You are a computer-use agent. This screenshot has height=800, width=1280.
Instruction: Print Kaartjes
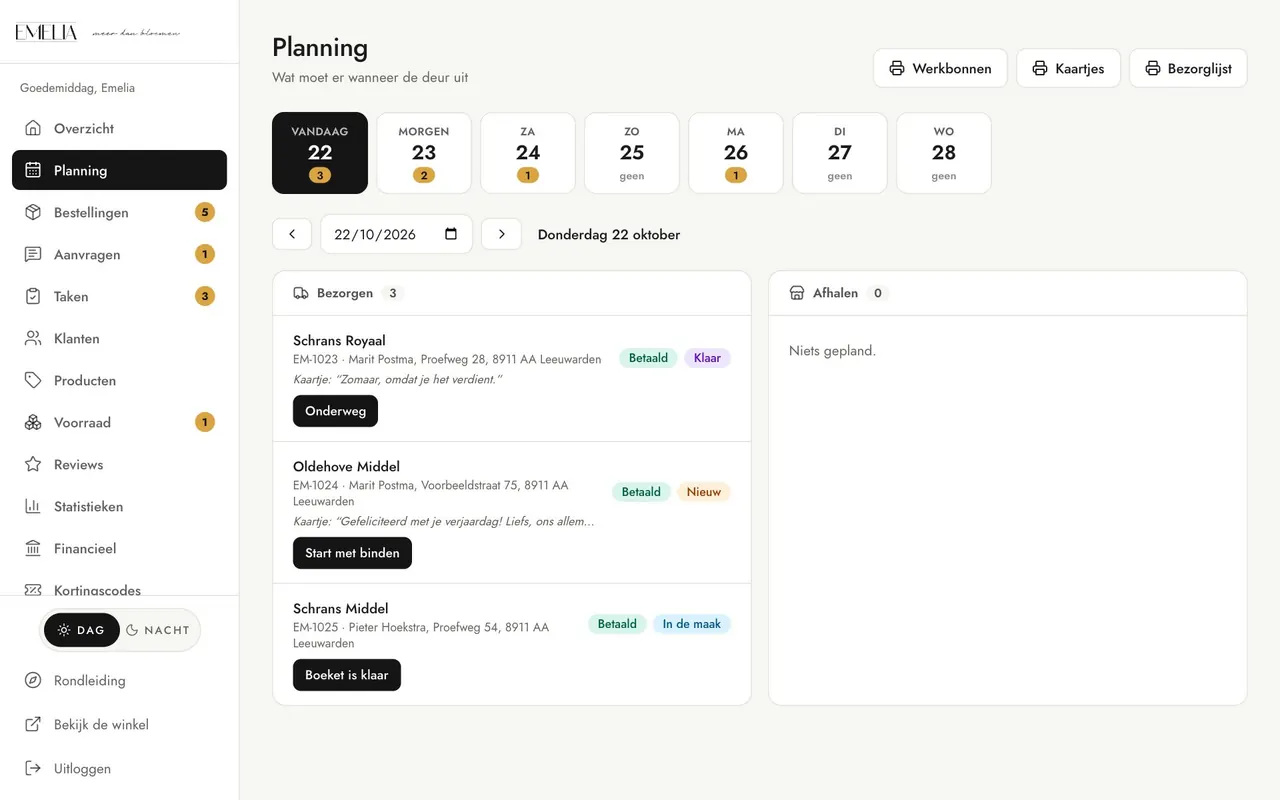(x=1068, y=68)
